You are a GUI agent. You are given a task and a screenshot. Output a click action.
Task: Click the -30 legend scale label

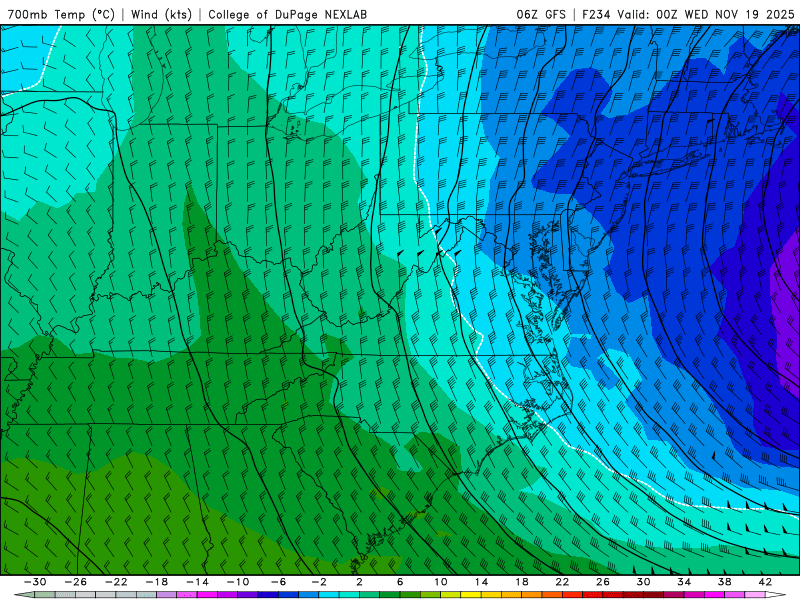[35, 582]
